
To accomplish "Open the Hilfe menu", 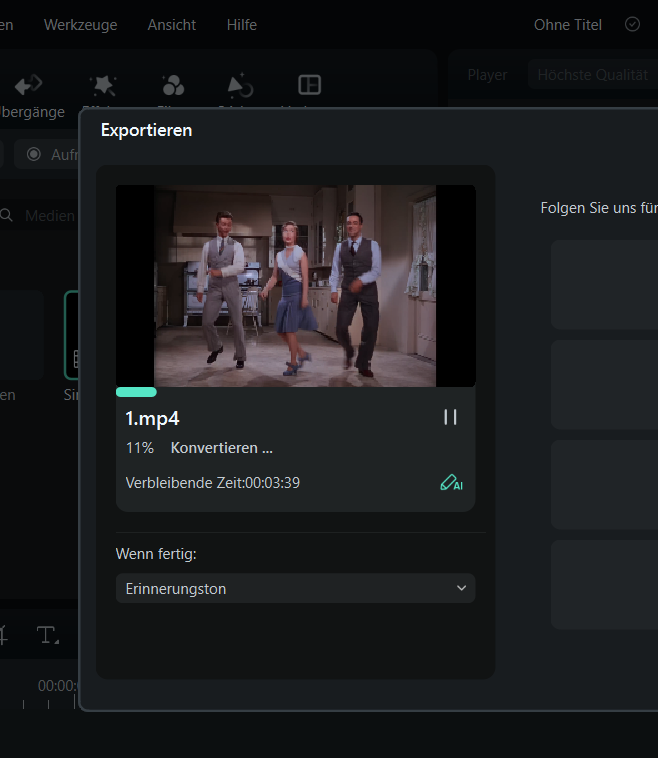I will (242, 25).
